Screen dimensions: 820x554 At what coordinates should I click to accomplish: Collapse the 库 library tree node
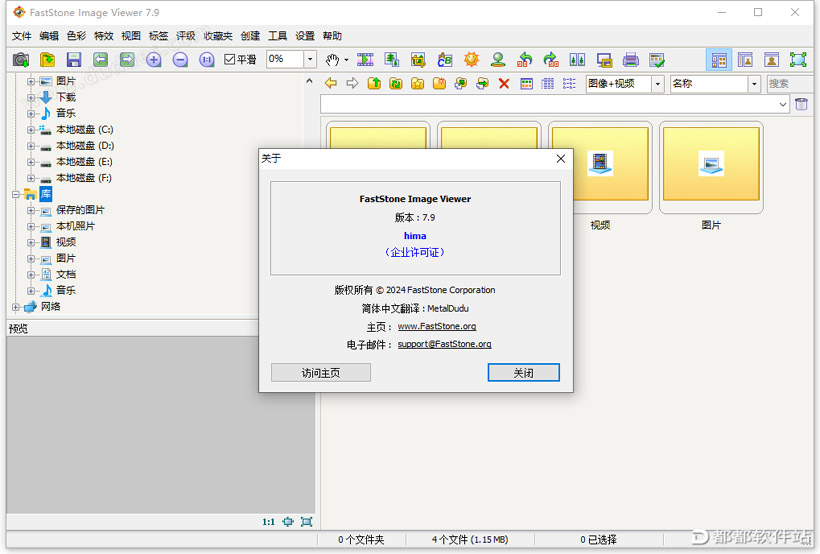(16, 195)
